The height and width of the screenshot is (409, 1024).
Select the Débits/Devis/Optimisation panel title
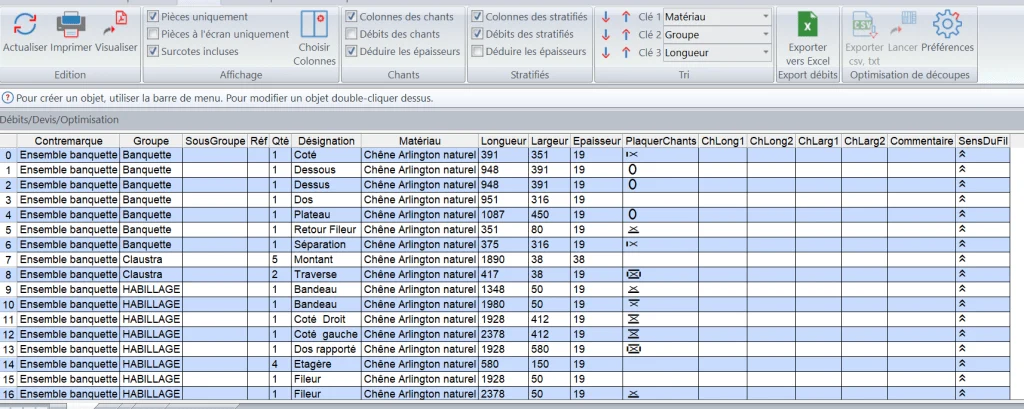click(59, 120)
